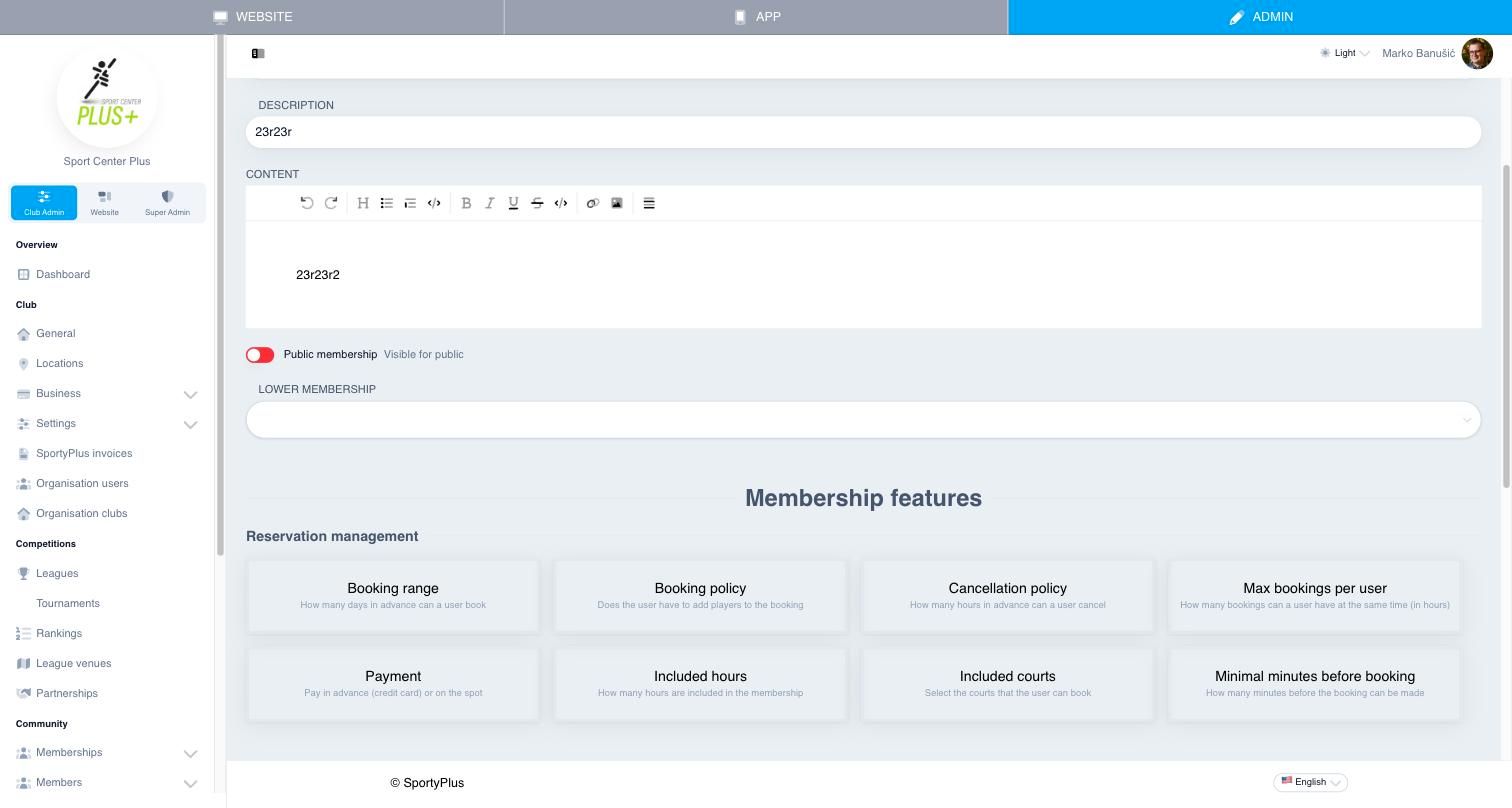The width and height of the screenshot is (1512, 808).
Task: Collapse the sidebar with the top-left panel icon
Action: 258,53
